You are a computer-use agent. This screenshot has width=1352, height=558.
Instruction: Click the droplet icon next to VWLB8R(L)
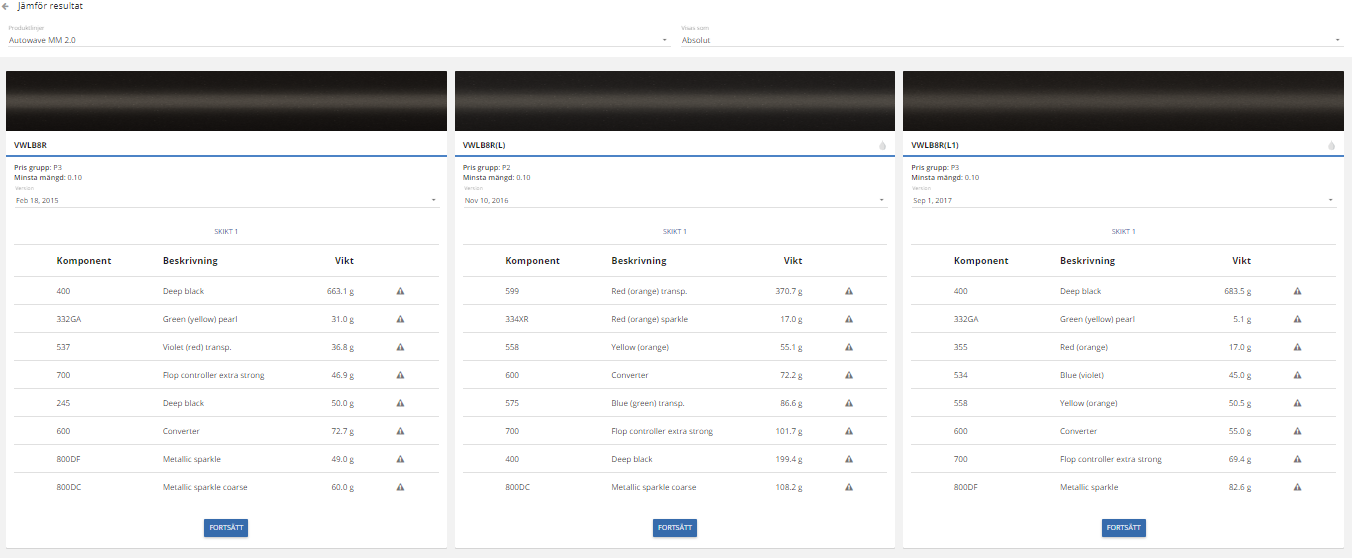click(883, 145)
